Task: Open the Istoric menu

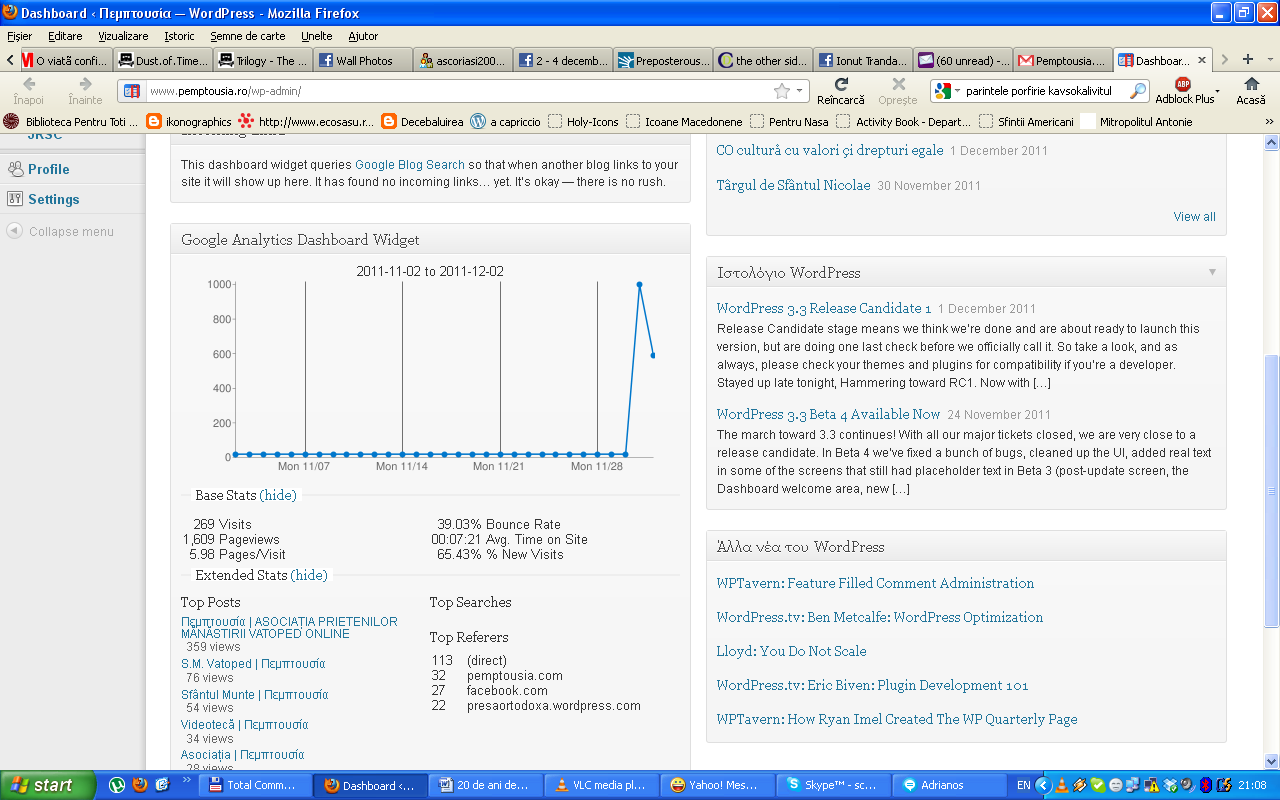Action: point(179,36)
